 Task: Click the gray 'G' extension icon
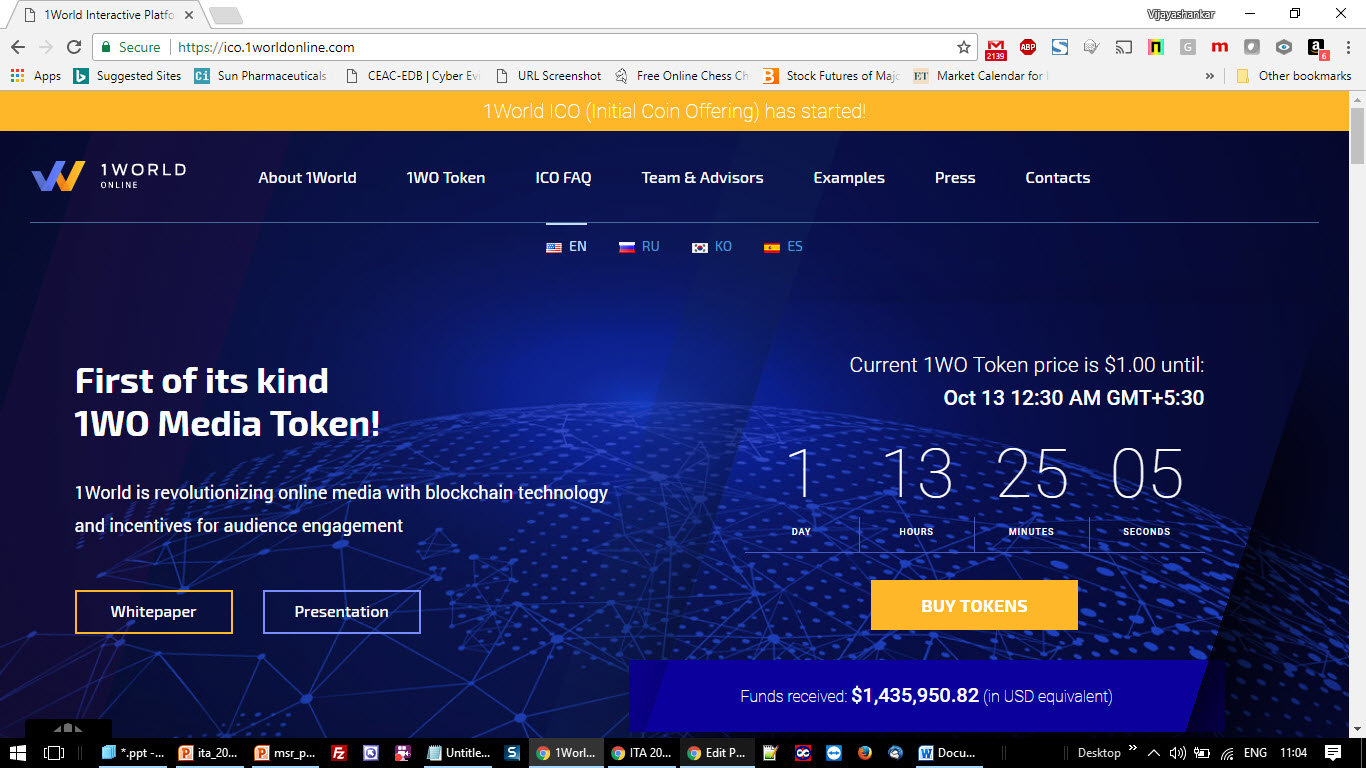point(1188,47)
